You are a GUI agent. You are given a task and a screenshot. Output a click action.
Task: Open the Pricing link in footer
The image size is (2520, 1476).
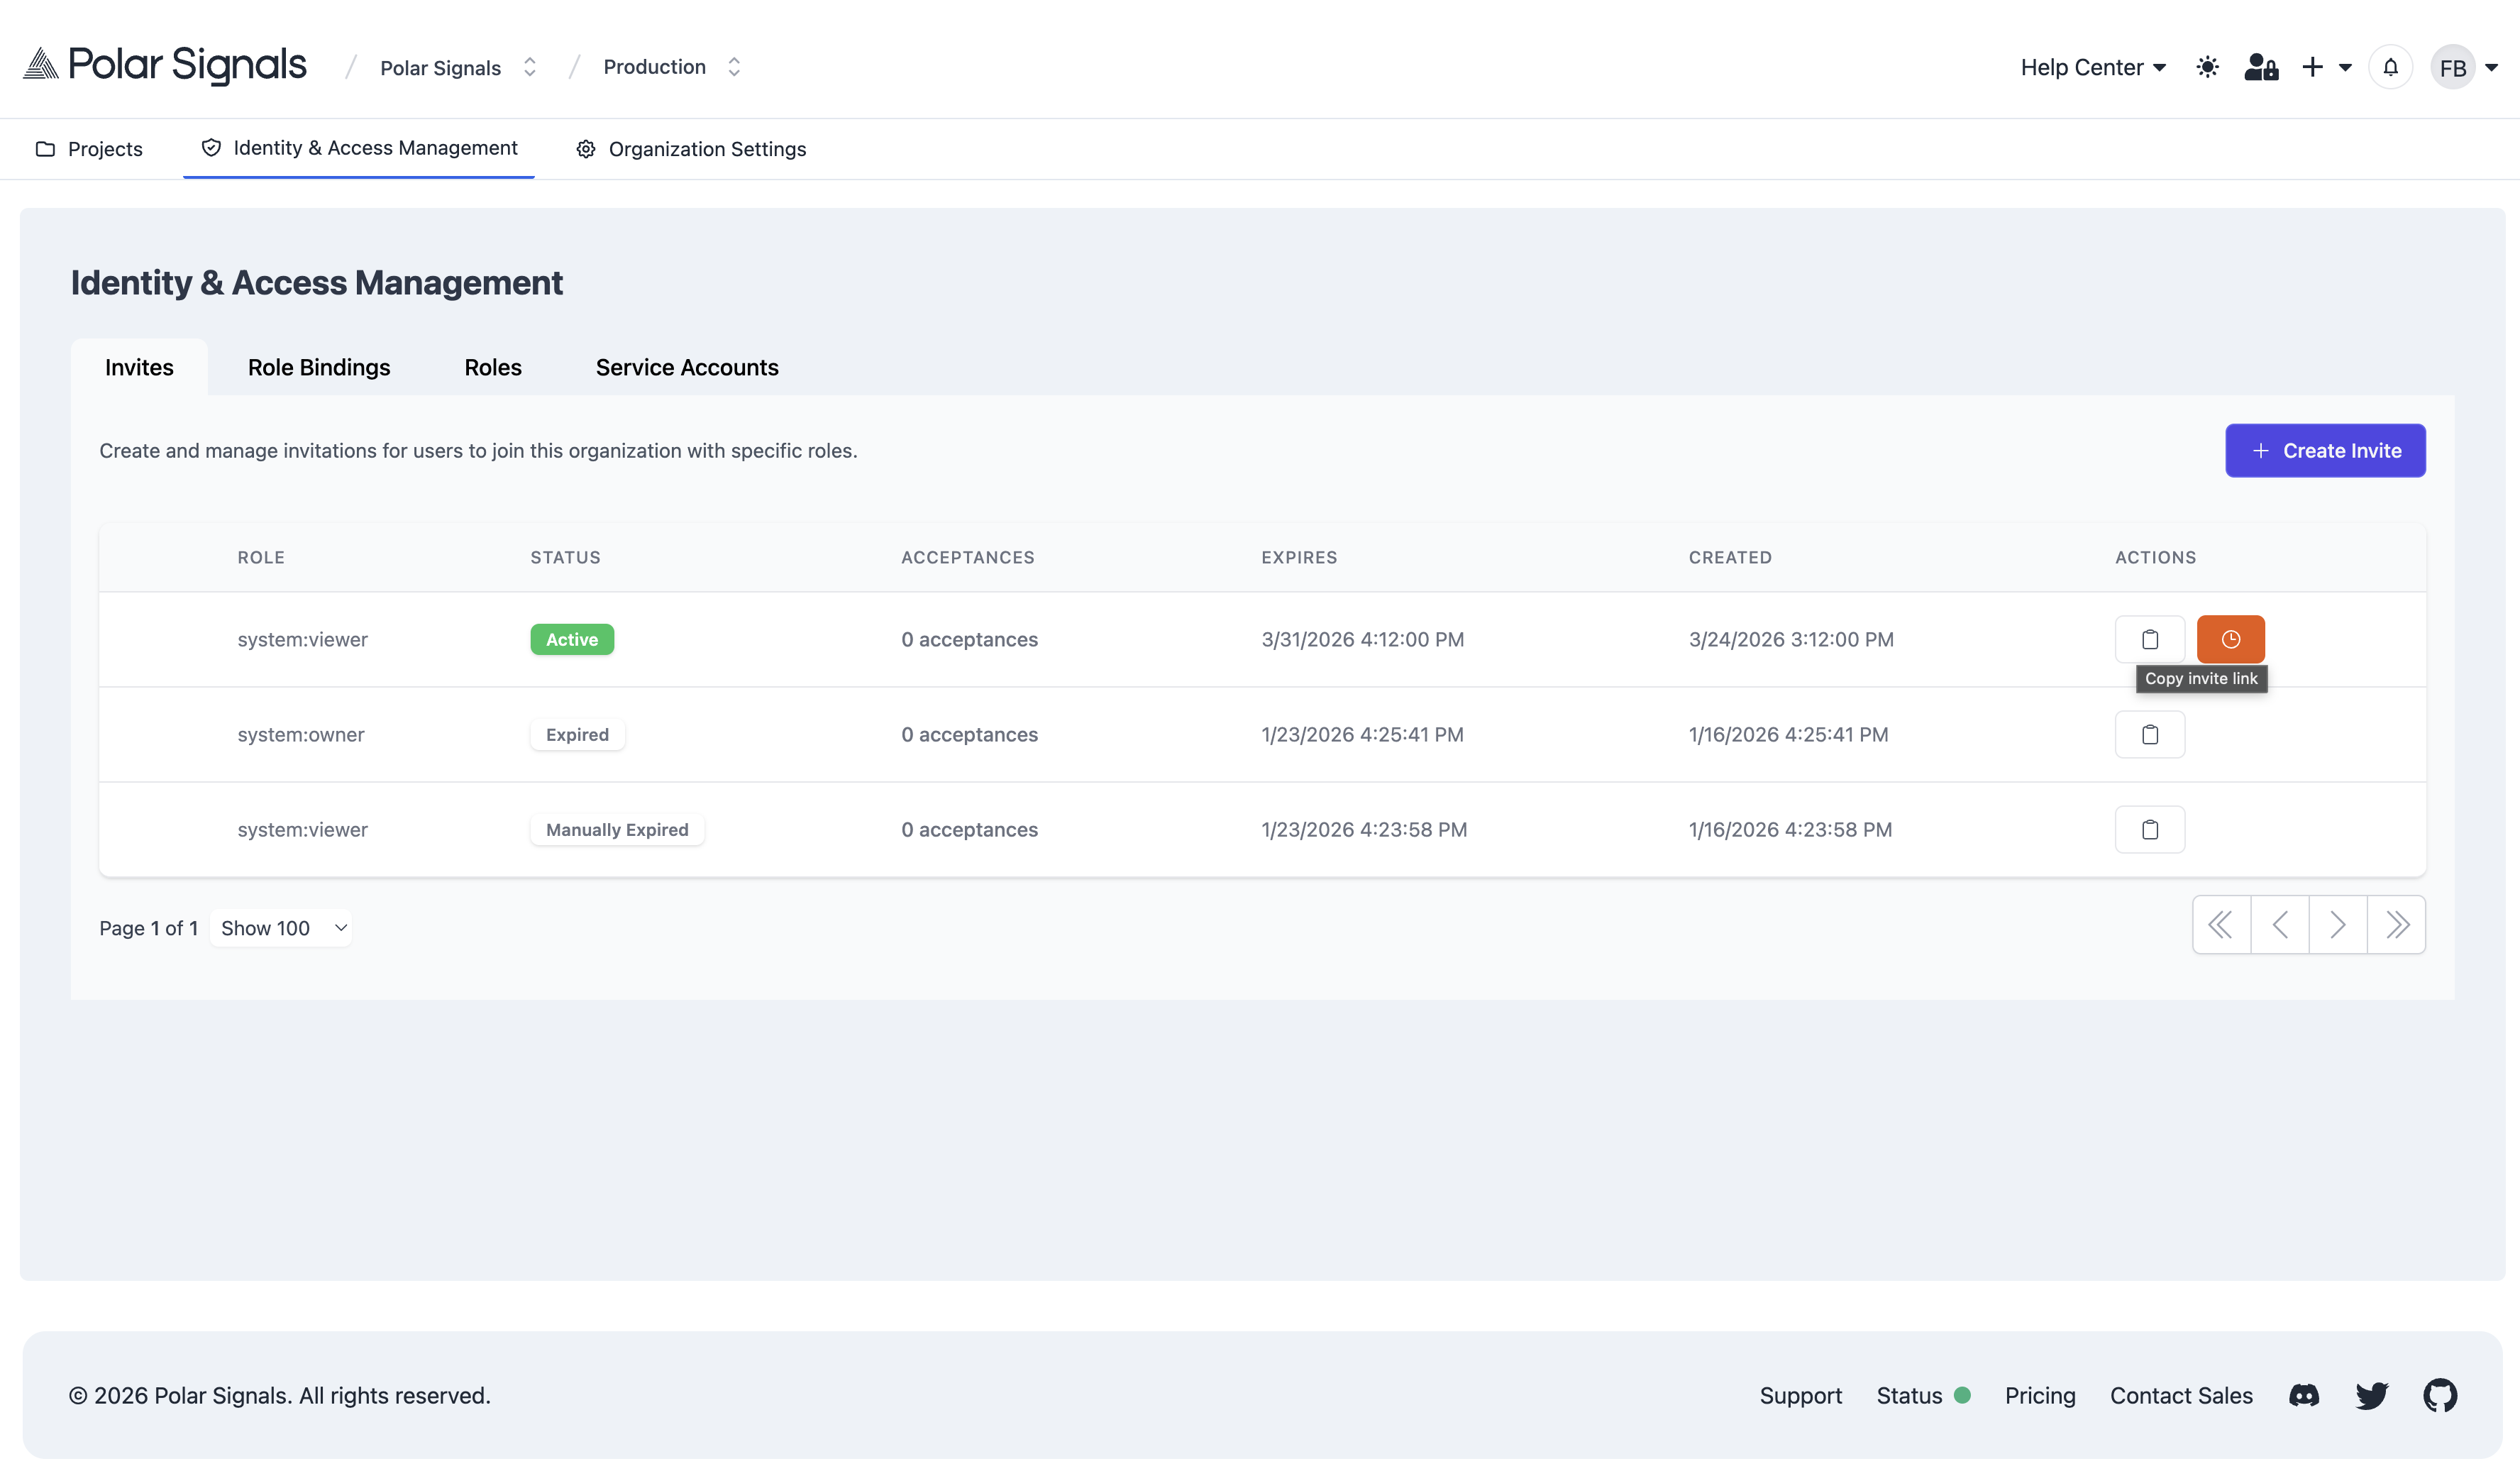coord(2040,1395)
